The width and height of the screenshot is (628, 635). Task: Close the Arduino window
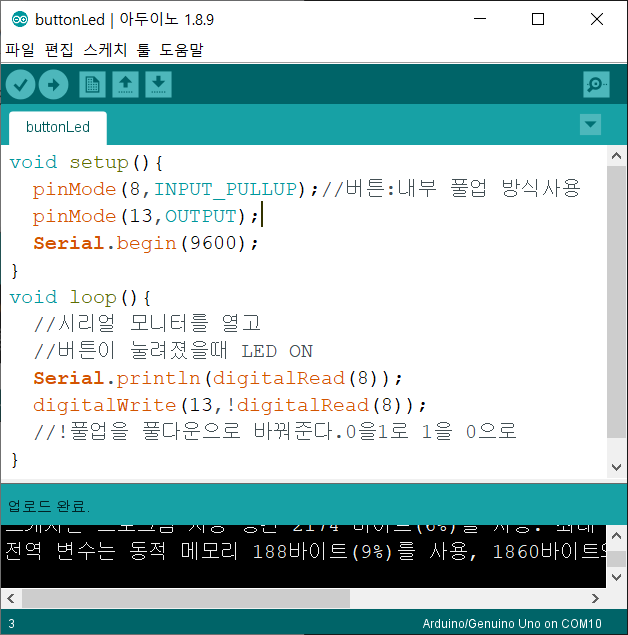(x=597, y=19)
